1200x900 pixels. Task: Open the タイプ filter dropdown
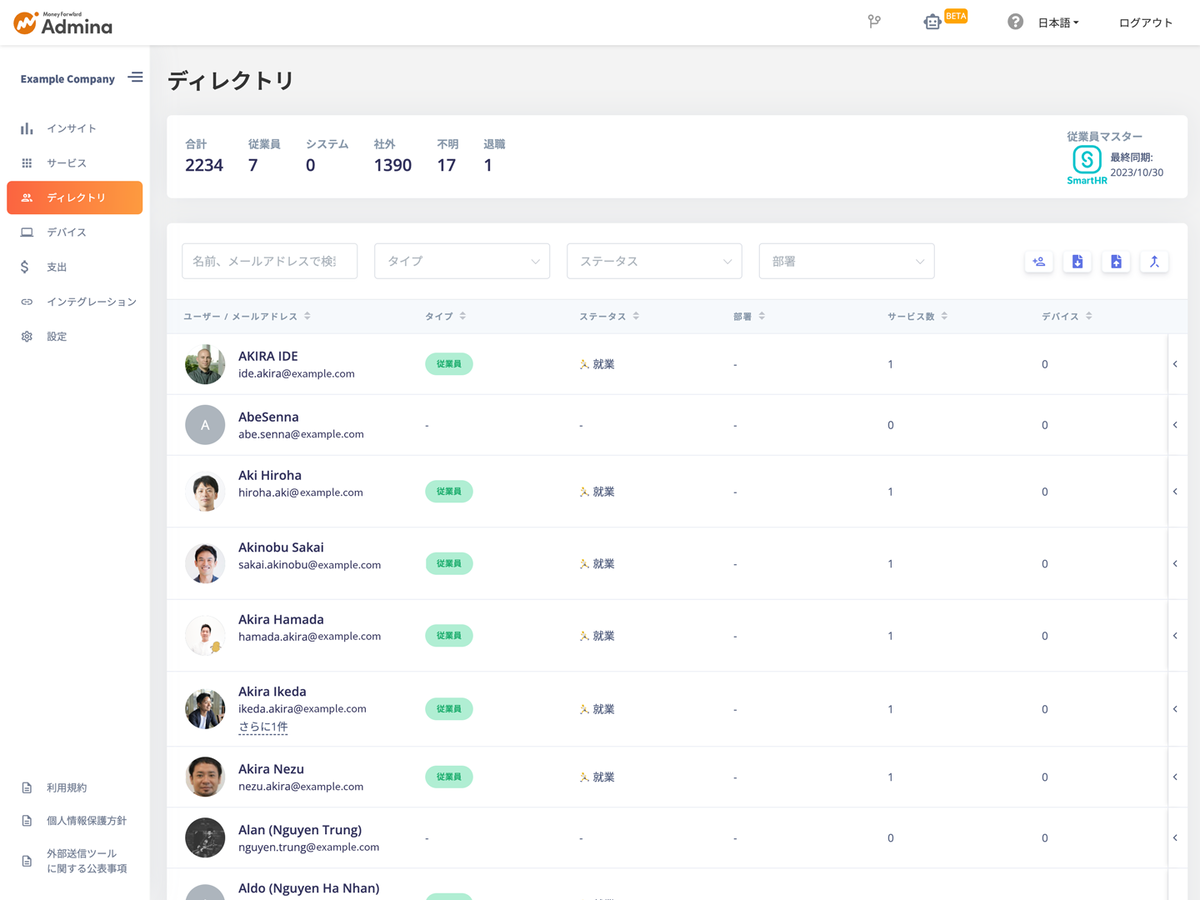462,261
